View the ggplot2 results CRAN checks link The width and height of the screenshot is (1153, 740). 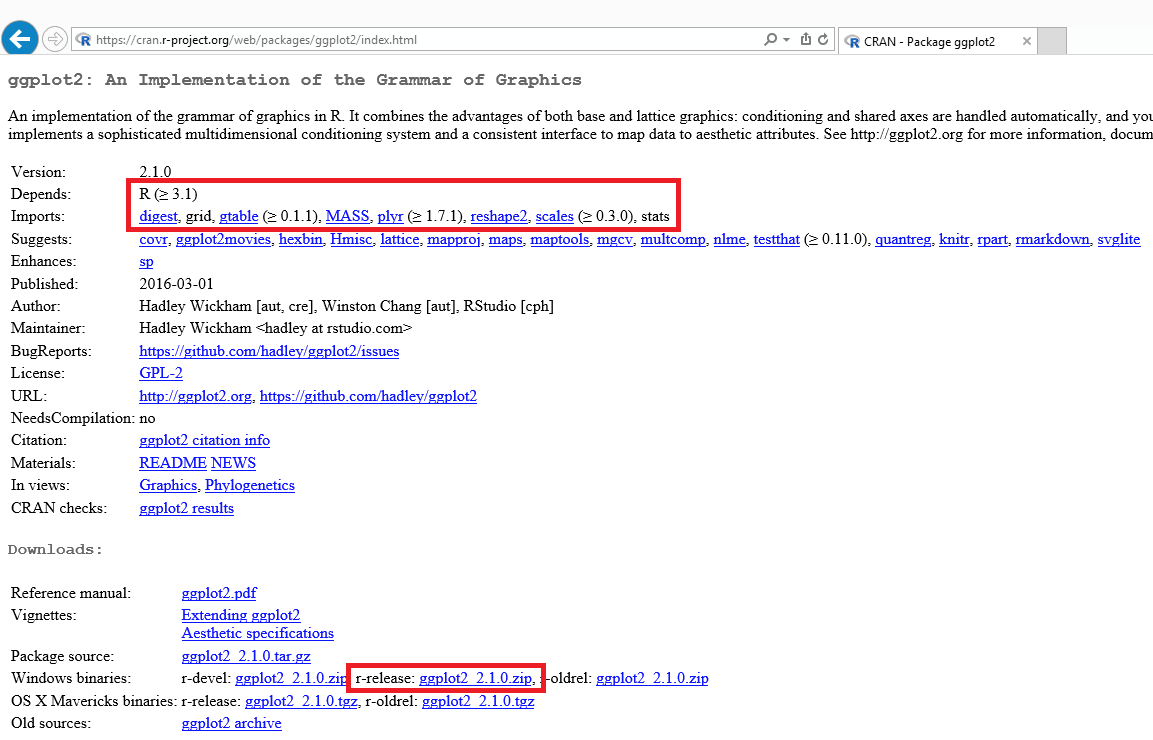pyautogui.click(x=186, y=508)
